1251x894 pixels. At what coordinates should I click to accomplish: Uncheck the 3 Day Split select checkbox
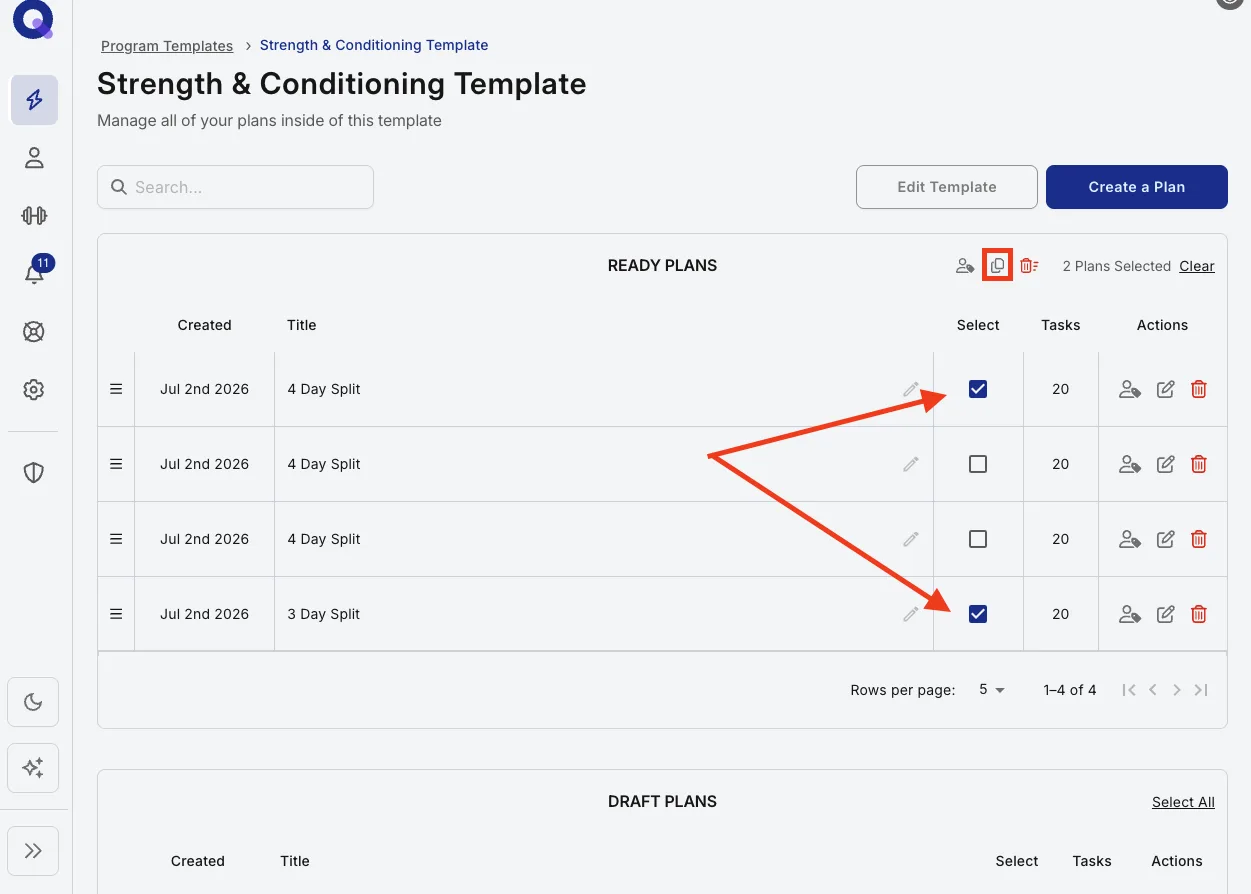(x=978, y=614)
